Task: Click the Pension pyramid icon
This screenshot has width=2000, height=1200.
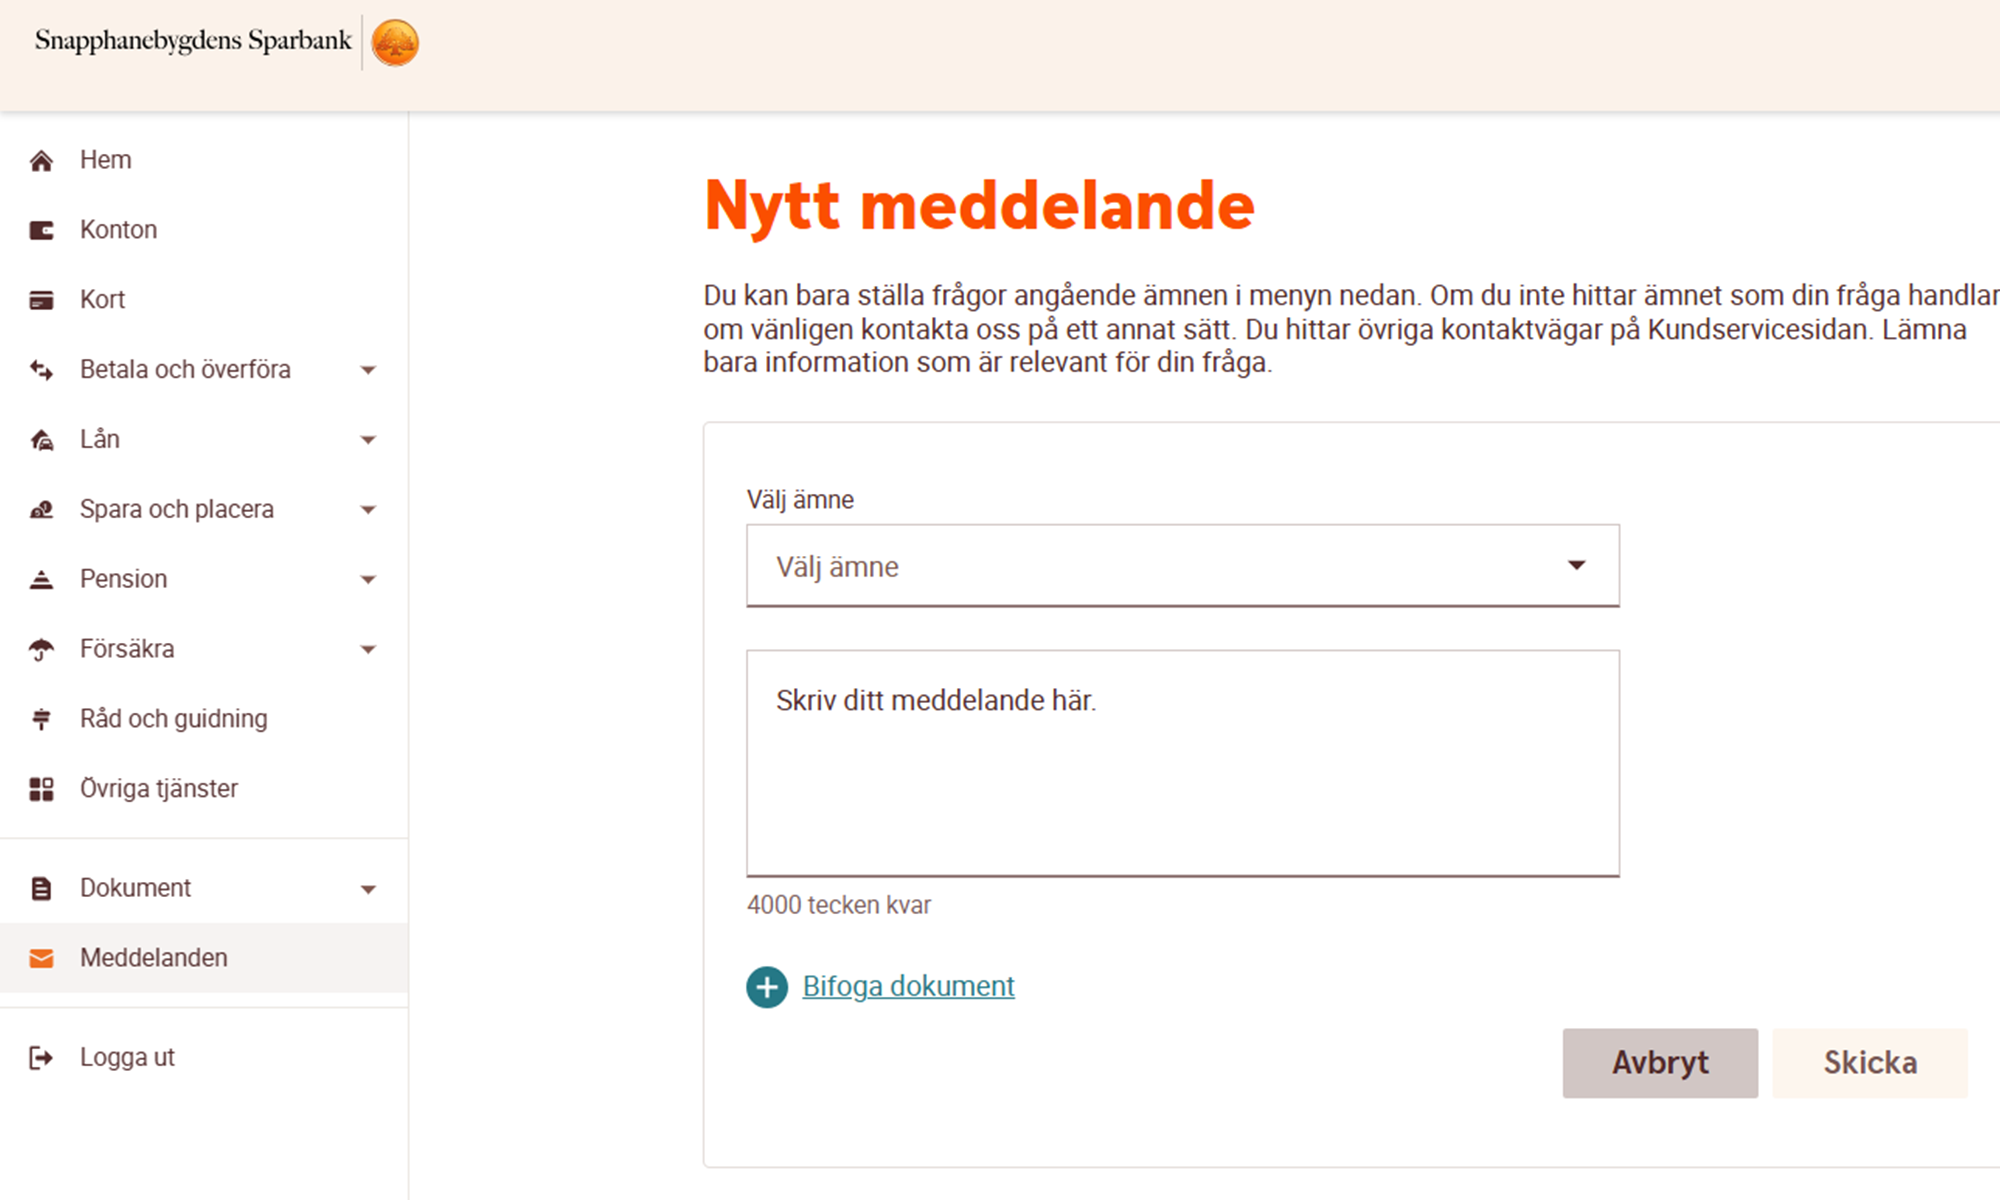Action: coord(41,579)
